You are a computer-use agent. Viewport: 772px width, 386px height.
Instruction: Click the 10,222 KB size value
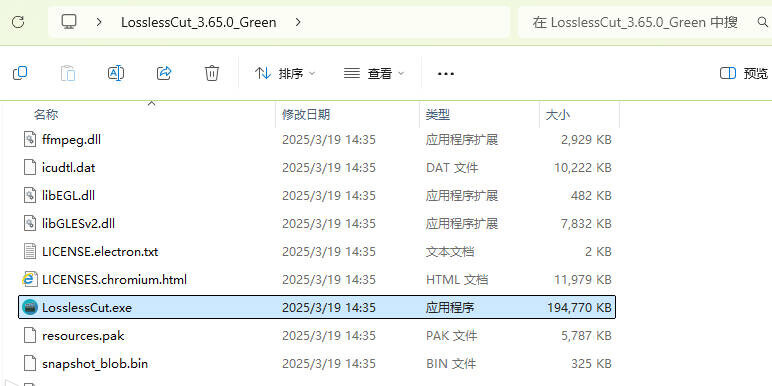(582, 167)
